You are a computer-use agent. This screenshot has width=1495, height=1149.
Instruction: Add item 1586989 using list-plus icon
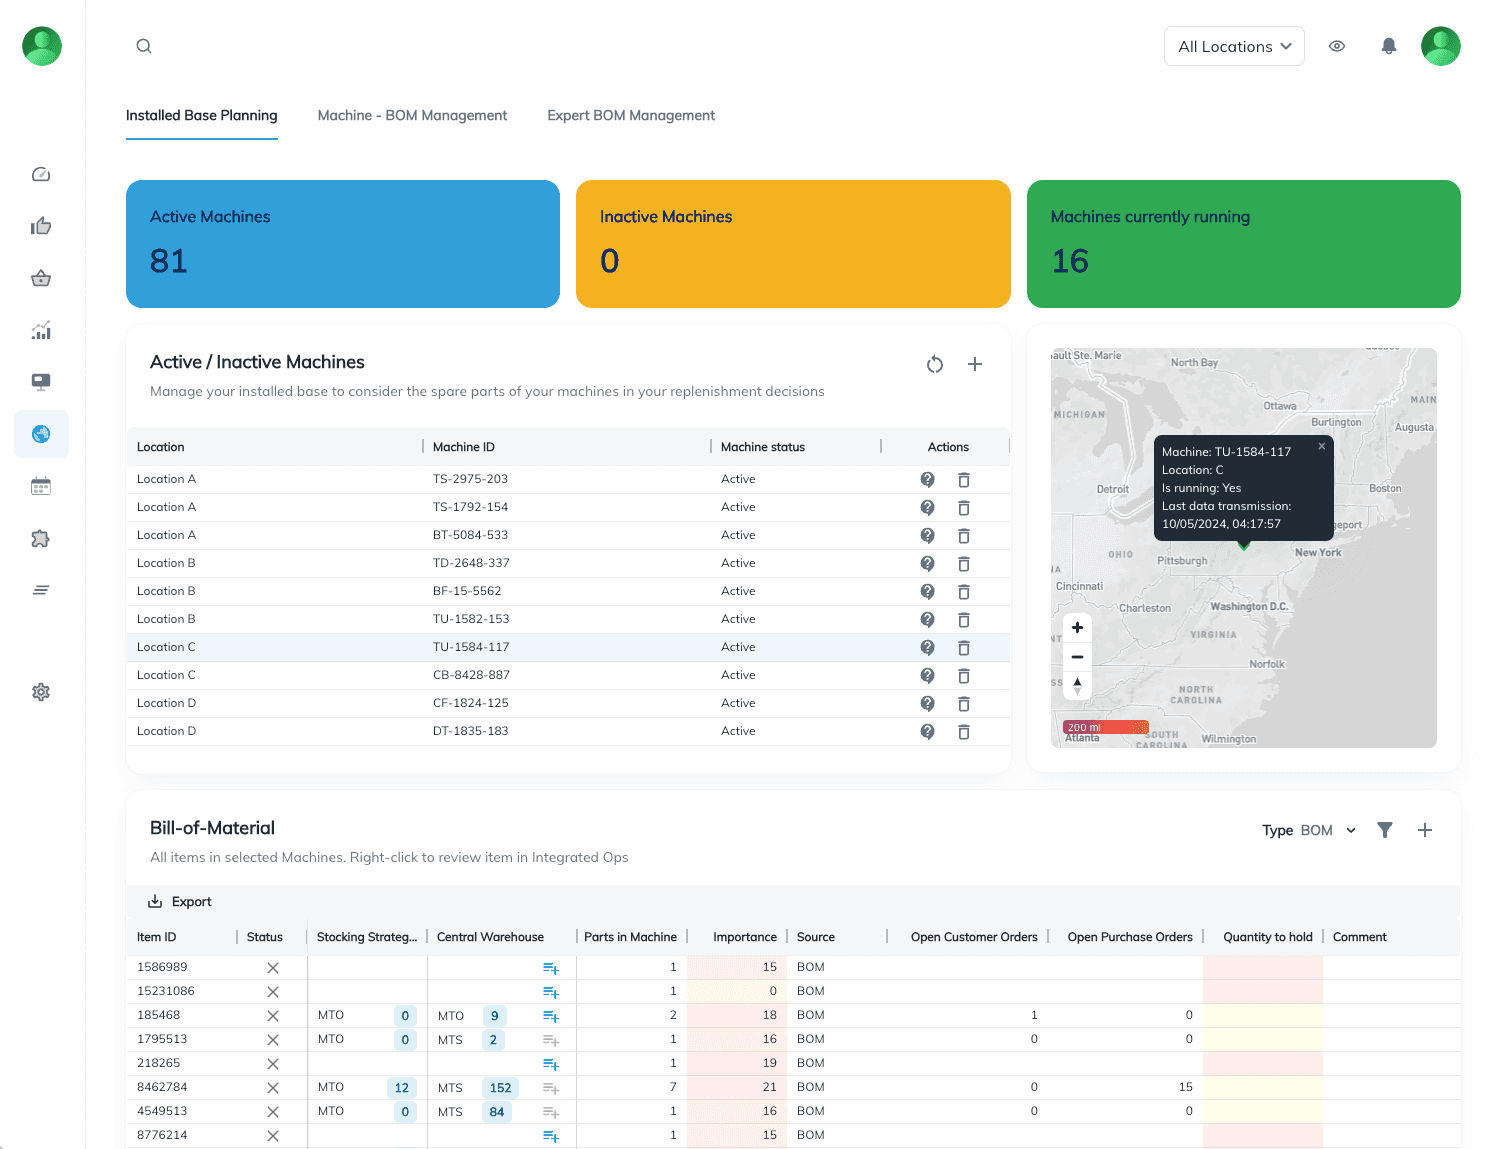(550, 968)
